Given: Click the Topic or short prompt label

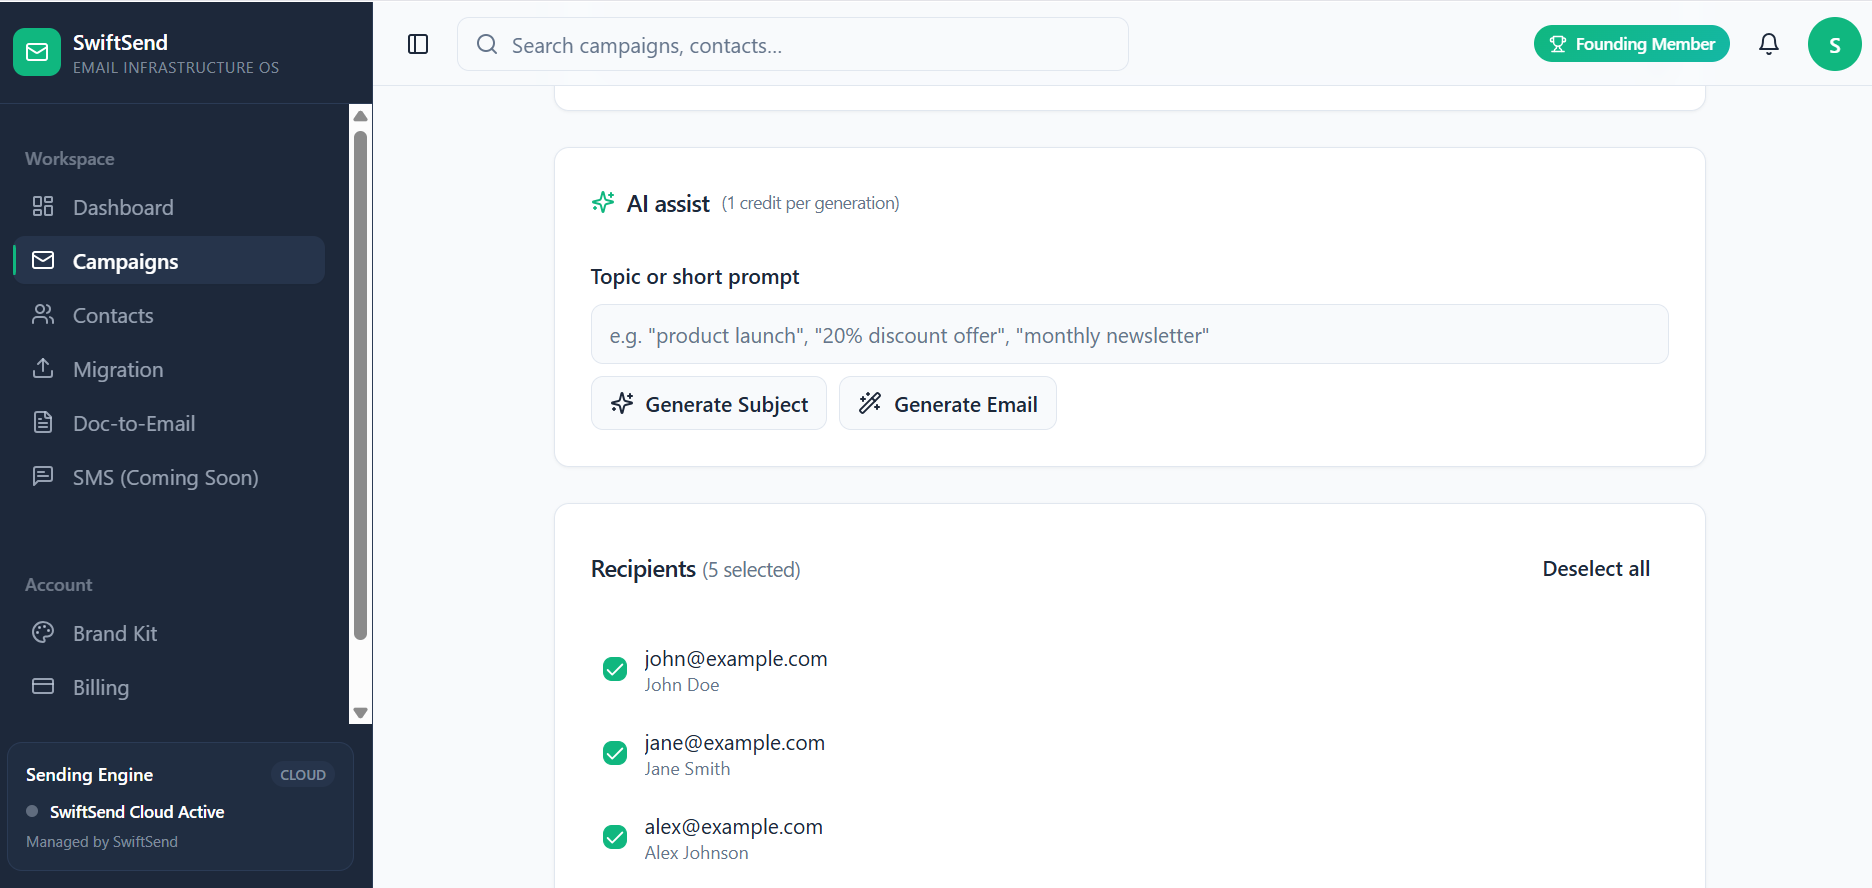Looking at the screenshot, I should (695, 277).
